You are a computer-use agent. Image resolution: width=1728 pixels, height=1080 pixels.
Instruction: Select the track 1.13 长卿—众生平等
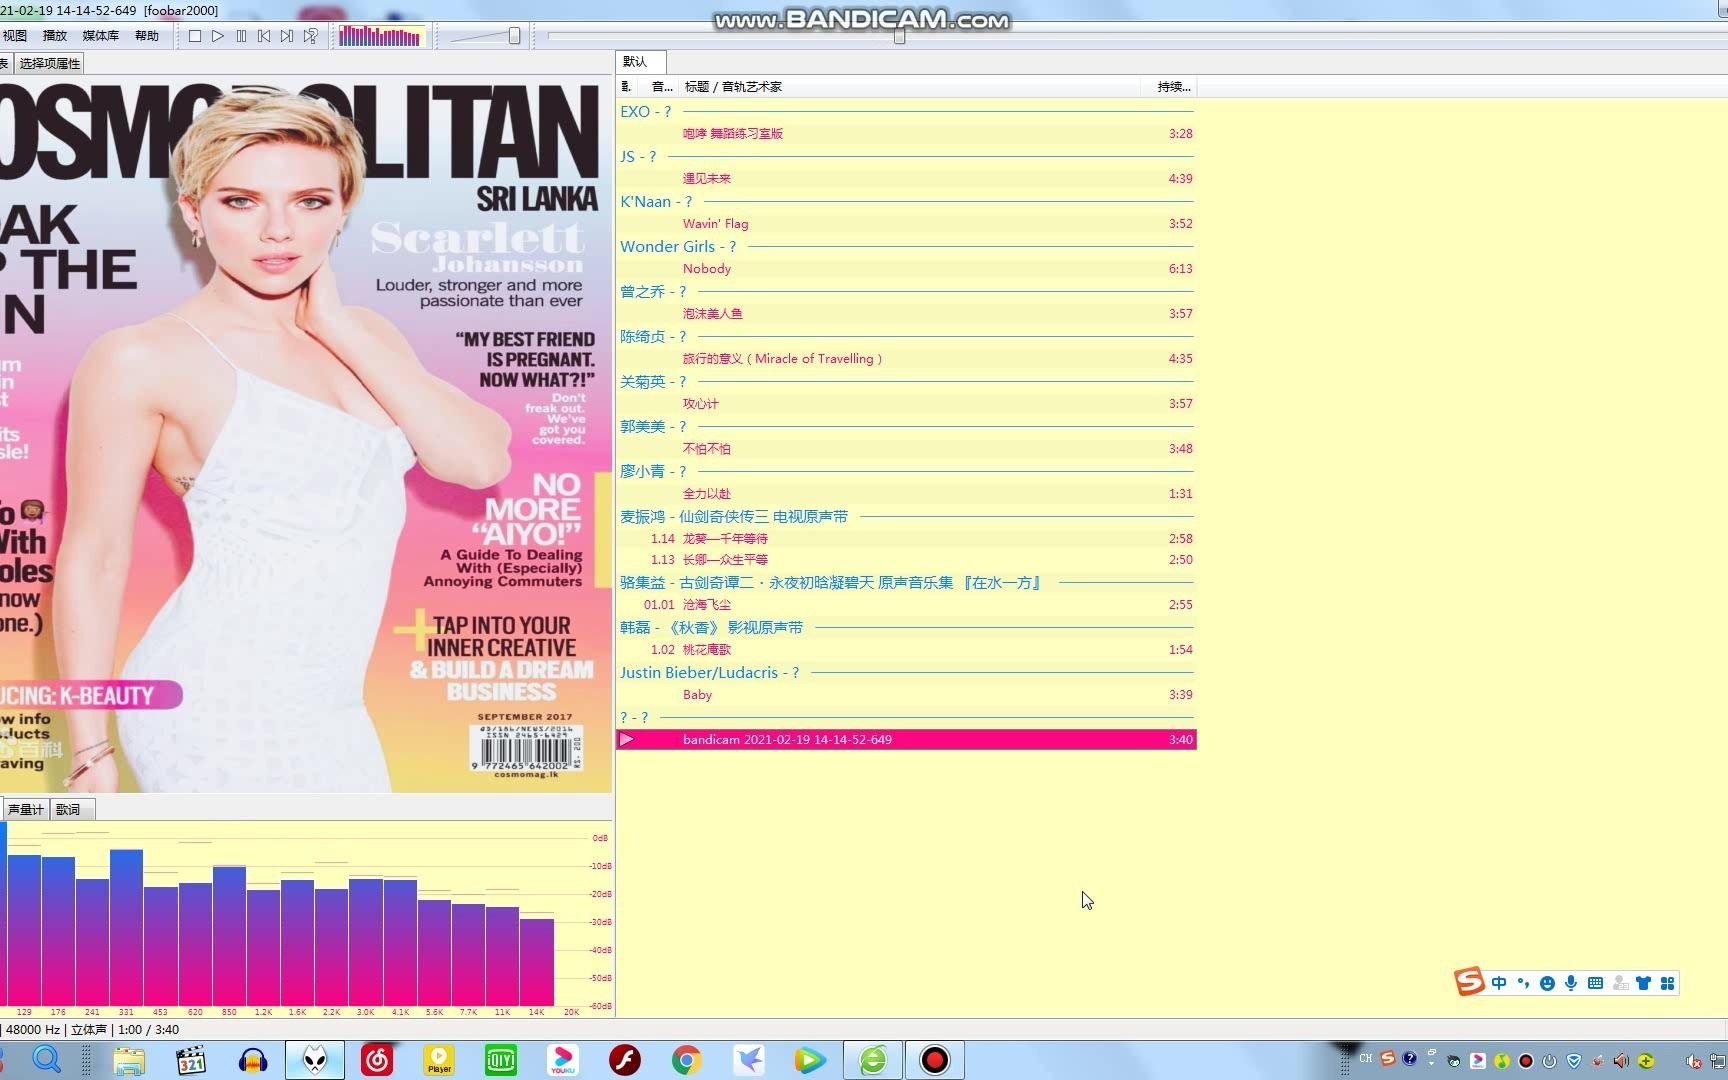coord(906,559)
